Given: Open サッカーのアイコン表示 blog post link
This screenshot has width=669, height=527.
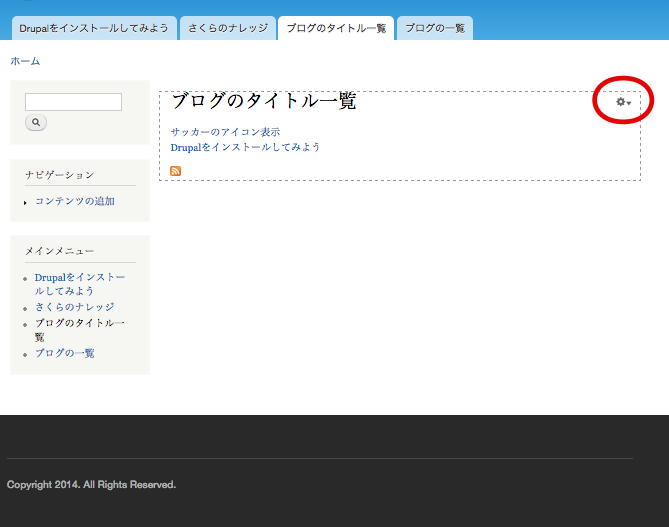Looking at the screenshot, I should coord(225,132).
